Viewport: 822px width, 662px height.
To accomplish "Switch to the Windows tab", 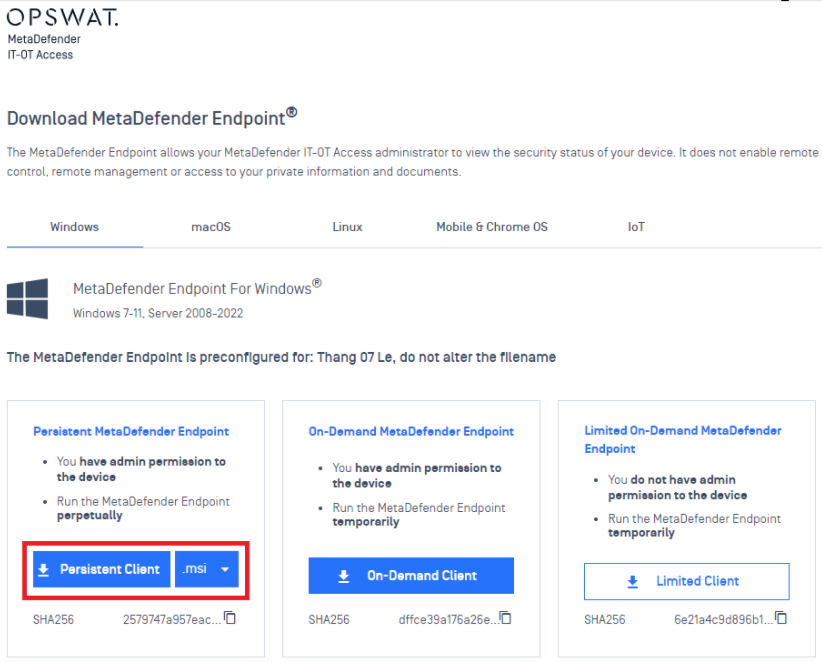I will [x=74, y=227].
